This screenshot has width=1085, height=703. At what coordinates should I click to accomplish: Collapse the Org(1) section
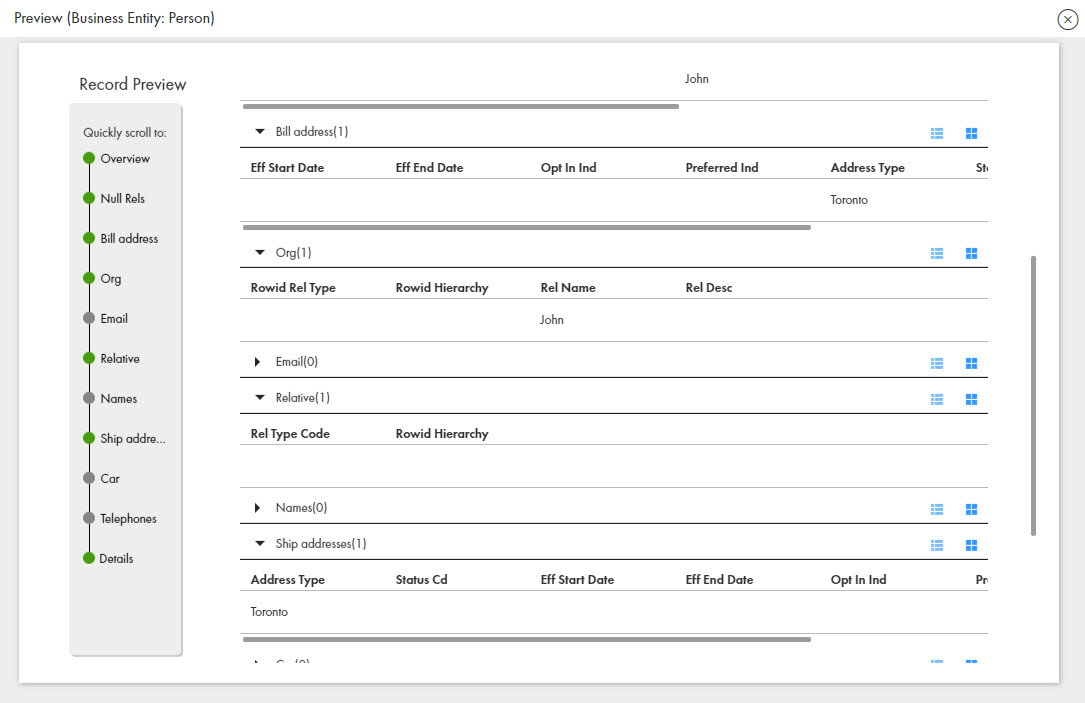tap(259, 253)
